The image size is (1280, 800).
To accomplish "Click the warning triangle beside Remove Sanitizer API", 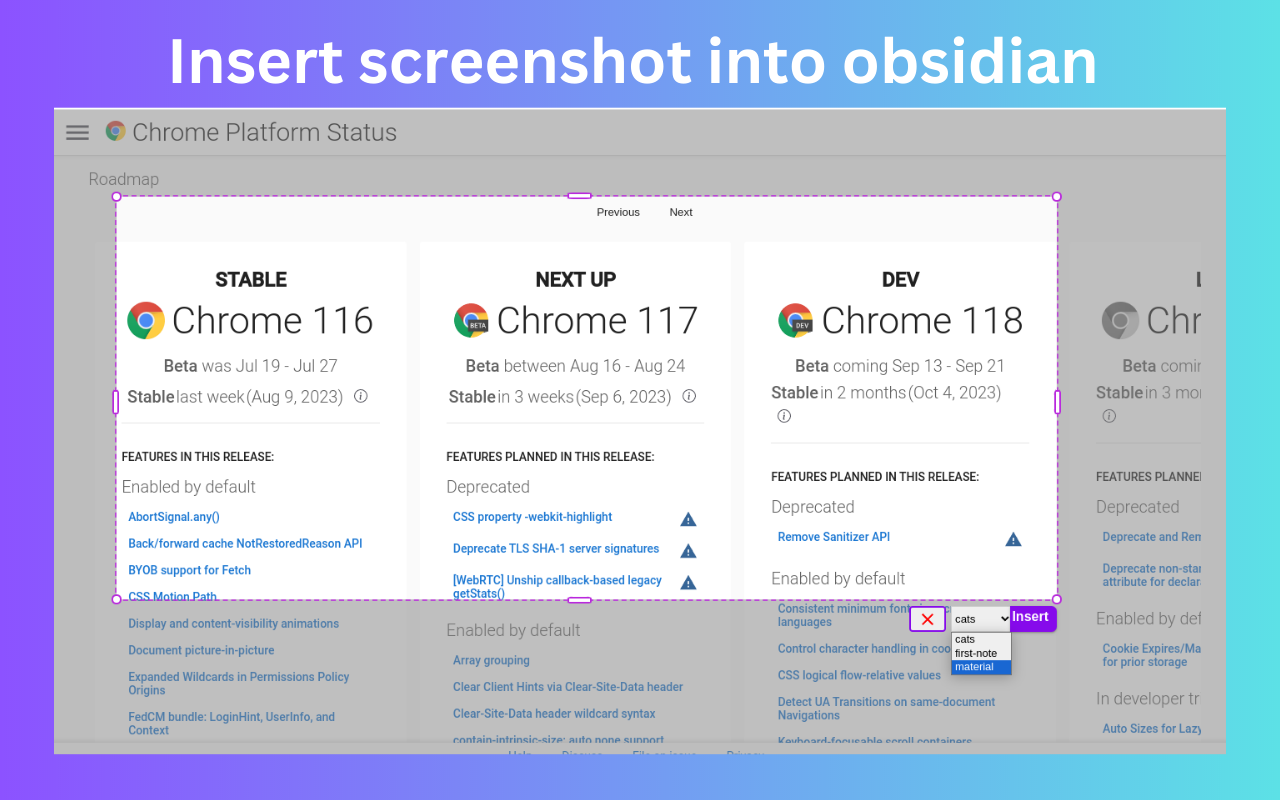I will click(1013, 539).
